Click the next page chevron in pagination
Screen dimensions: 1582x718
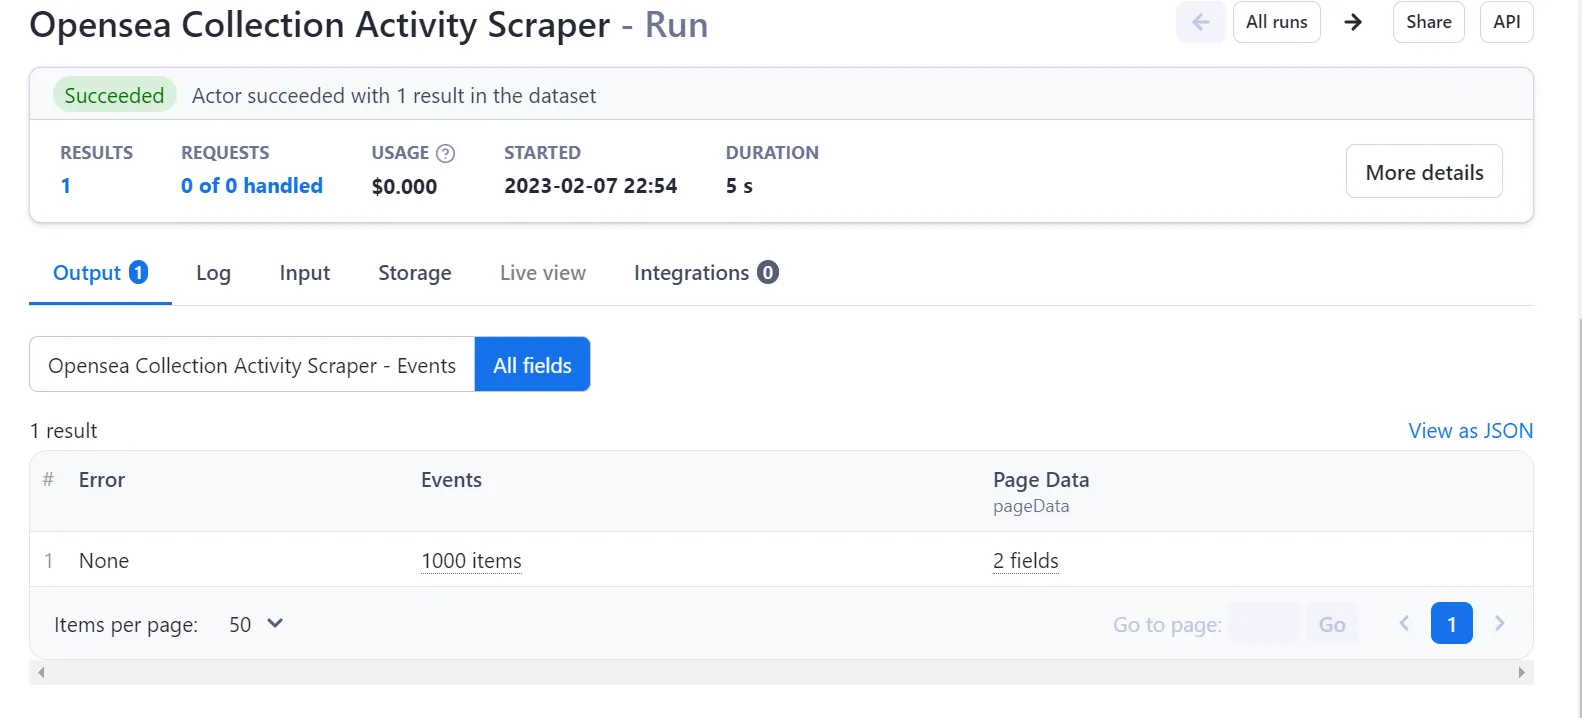click(x=1499, y=624)
